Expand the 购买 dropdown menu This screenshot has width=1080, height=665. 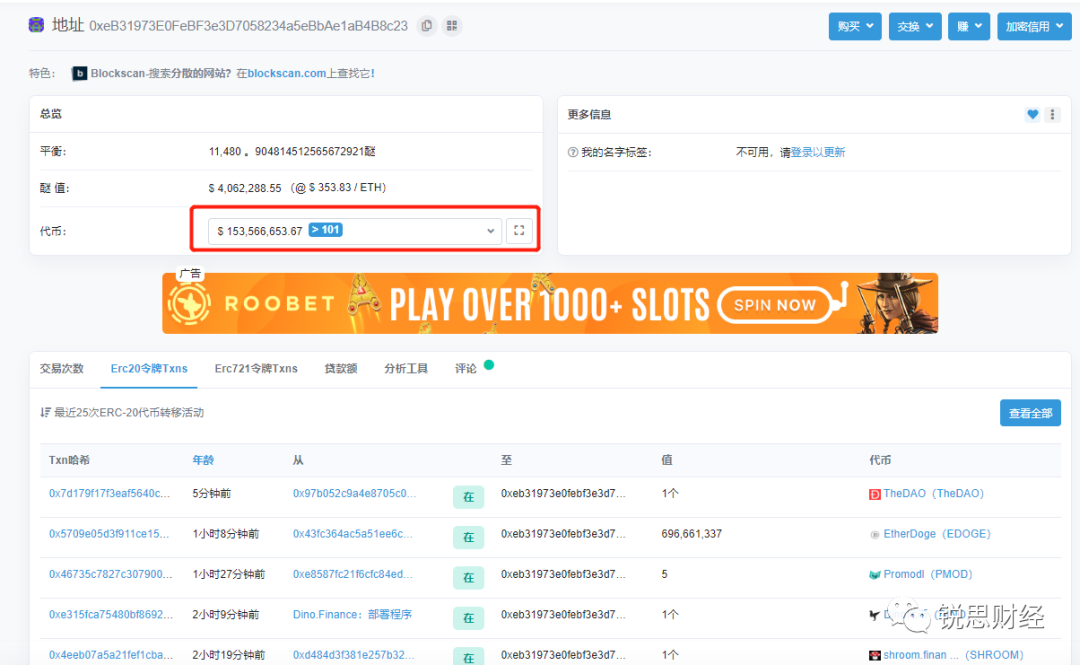(x=855, y=27)
